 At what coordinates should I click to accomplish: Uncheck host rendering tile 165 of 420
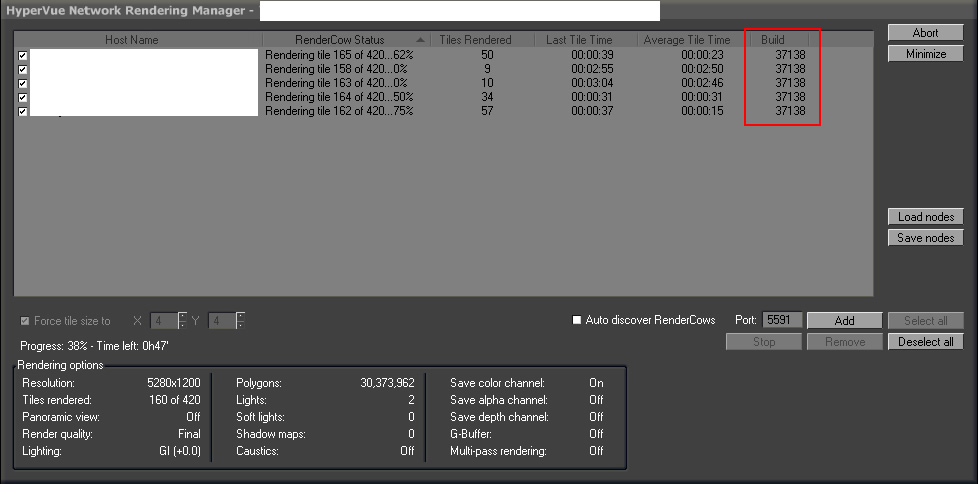[23, 56]
